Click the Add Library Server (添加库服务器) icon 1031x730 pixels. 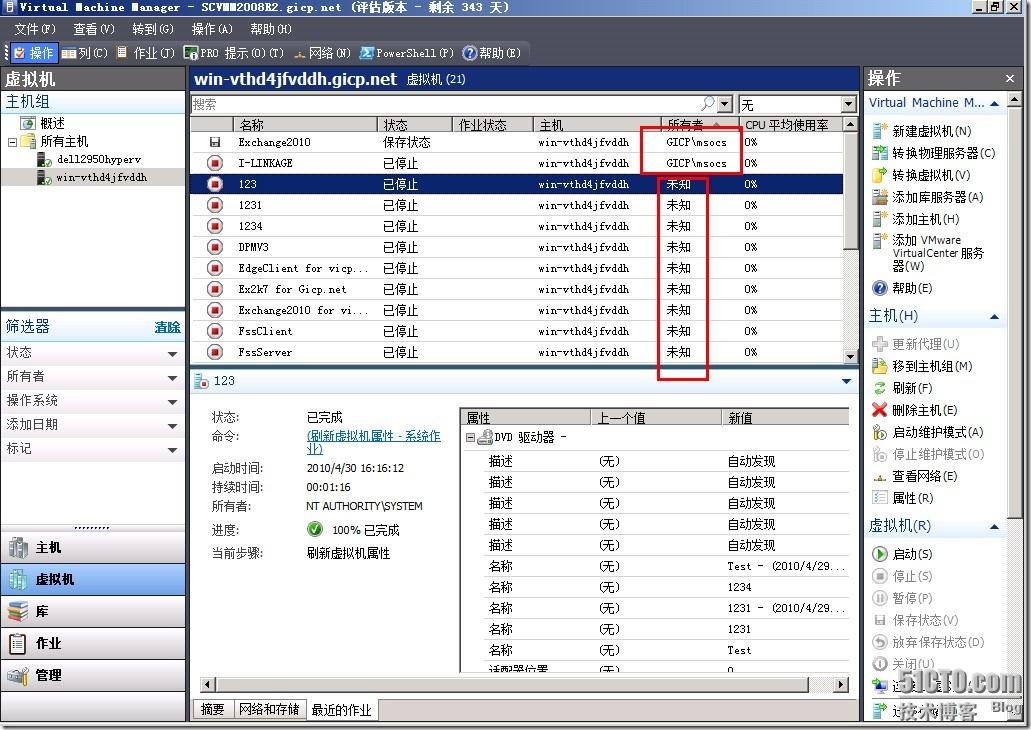[x=879, y=197]
